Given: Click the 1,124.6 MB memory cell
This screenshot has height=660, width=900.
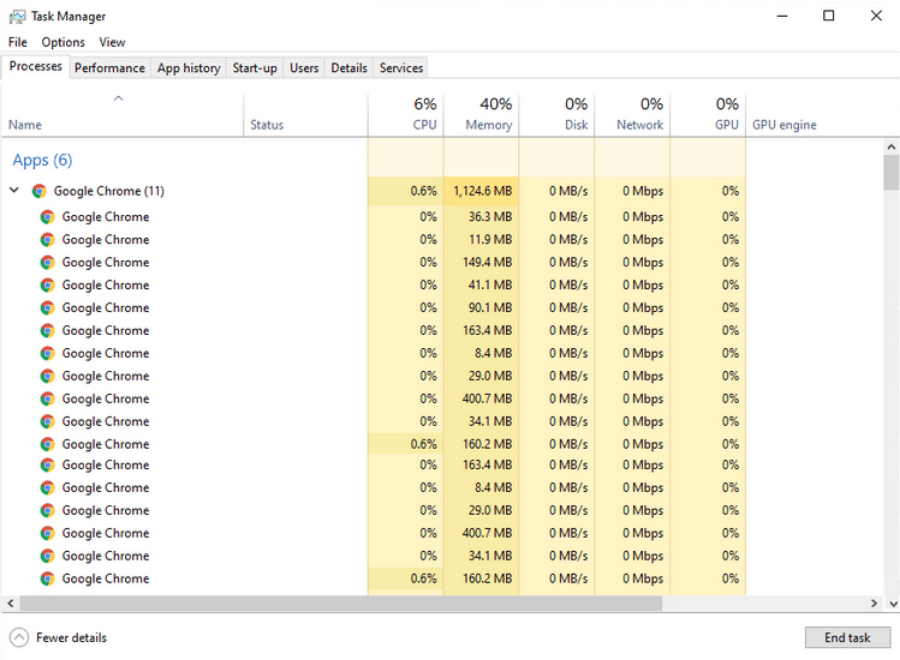Looking at the screenshot, I should click(482, 191).
